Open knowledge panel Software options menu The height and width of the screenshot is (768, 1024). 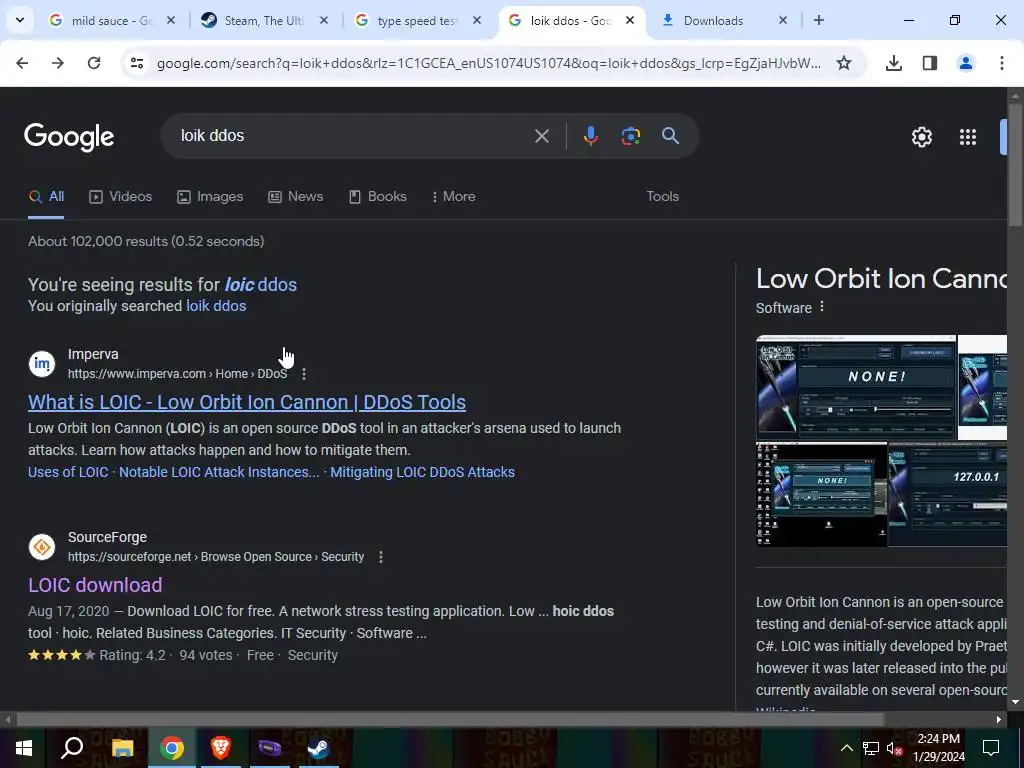(822, 307)
